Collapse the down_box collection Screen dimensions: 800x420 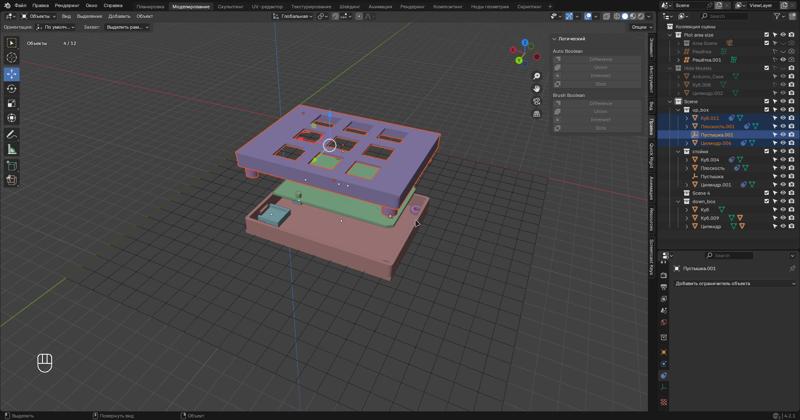pos(679,201)
